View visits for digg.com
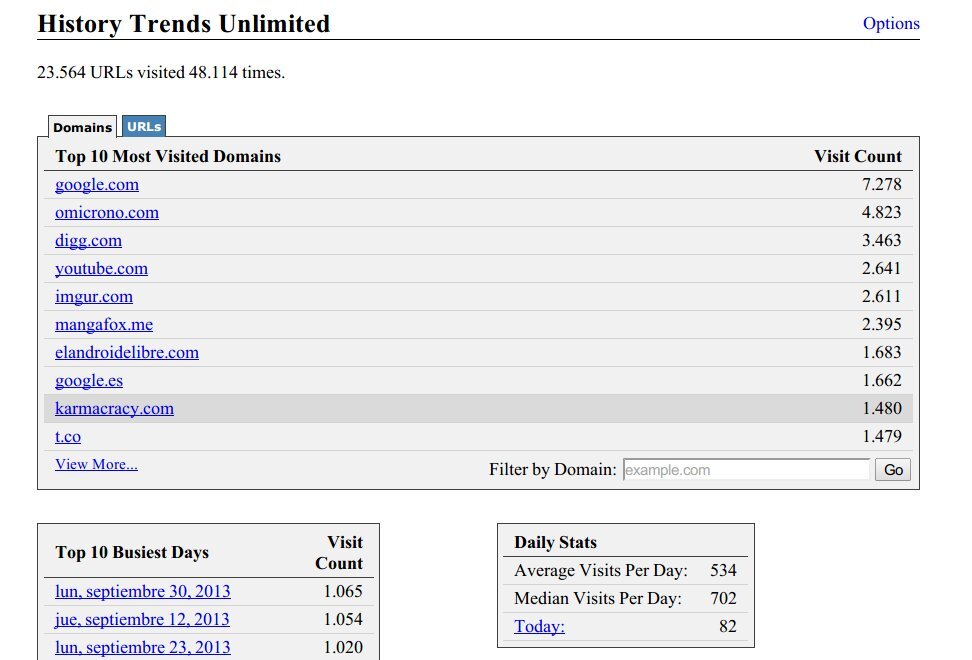Viewport: 972px width, 660px height. click(88, 240)
